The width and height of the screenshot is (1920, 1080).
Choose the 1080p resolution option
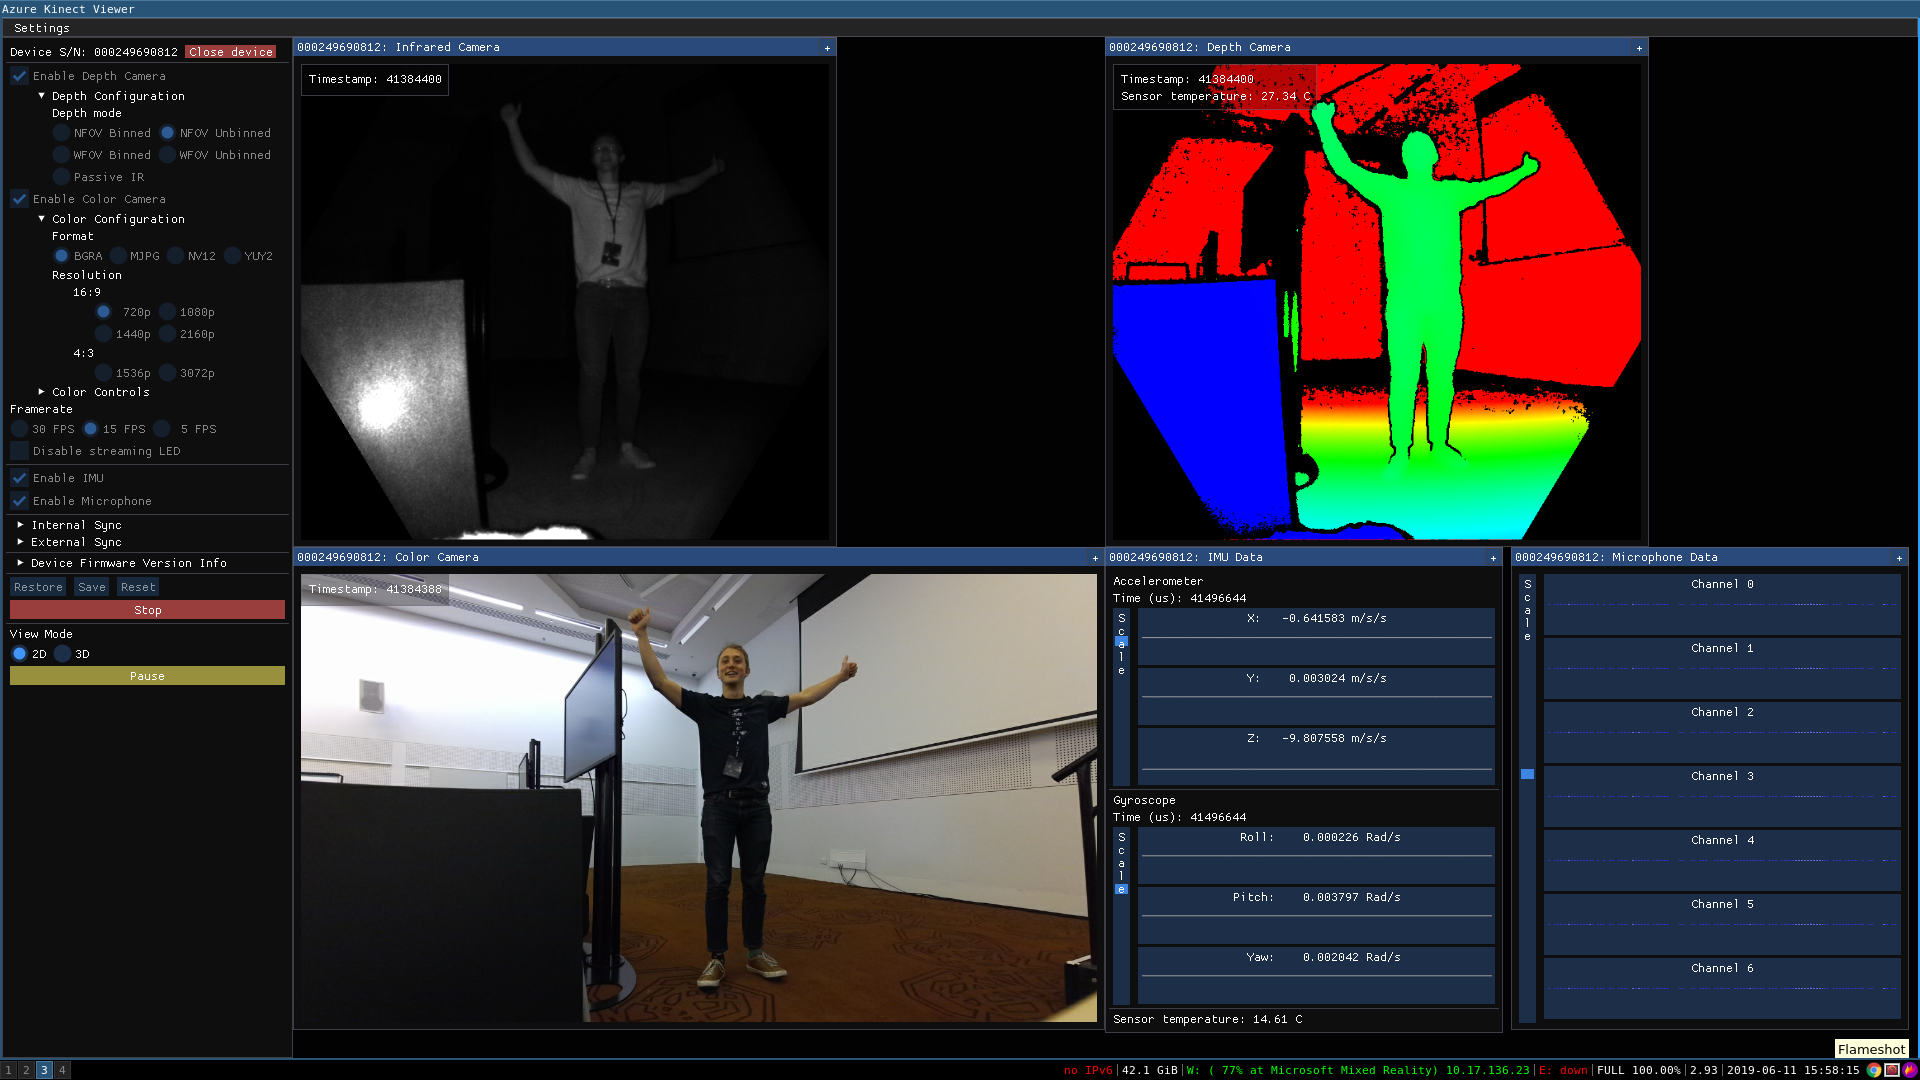tap(168, 312)
